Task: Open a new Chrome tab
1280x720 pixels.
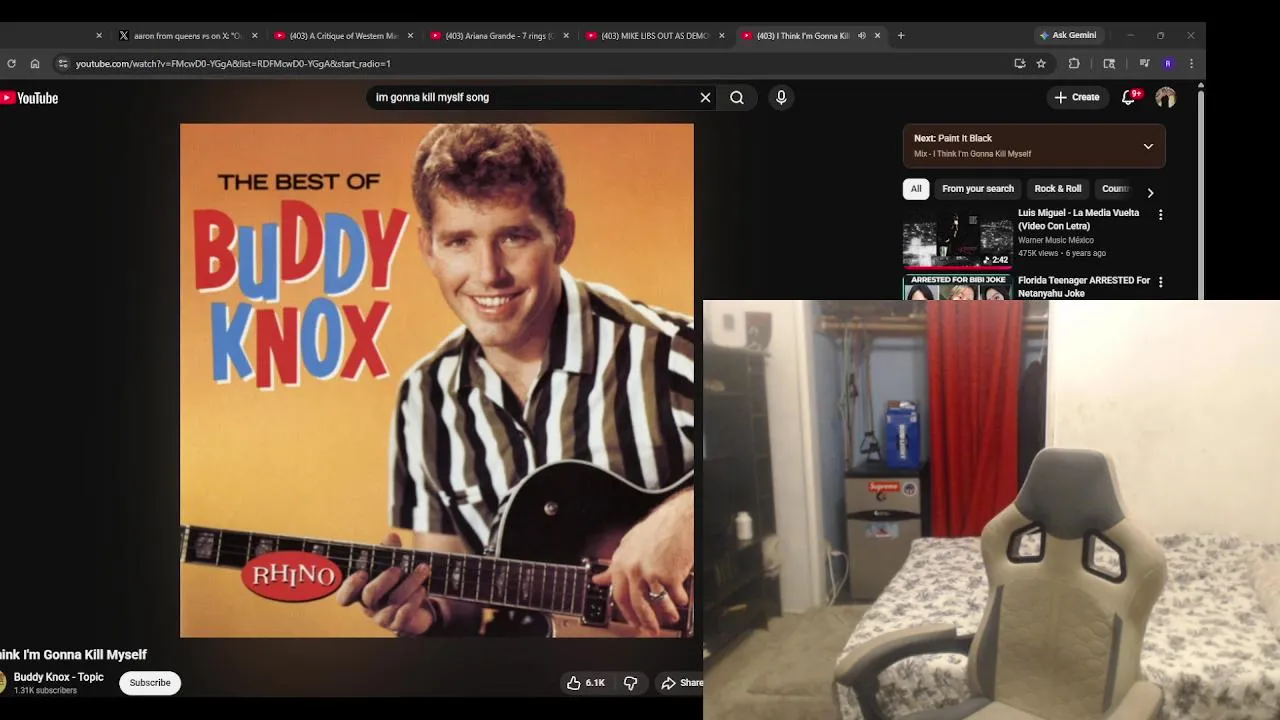Action: point(901,36)
